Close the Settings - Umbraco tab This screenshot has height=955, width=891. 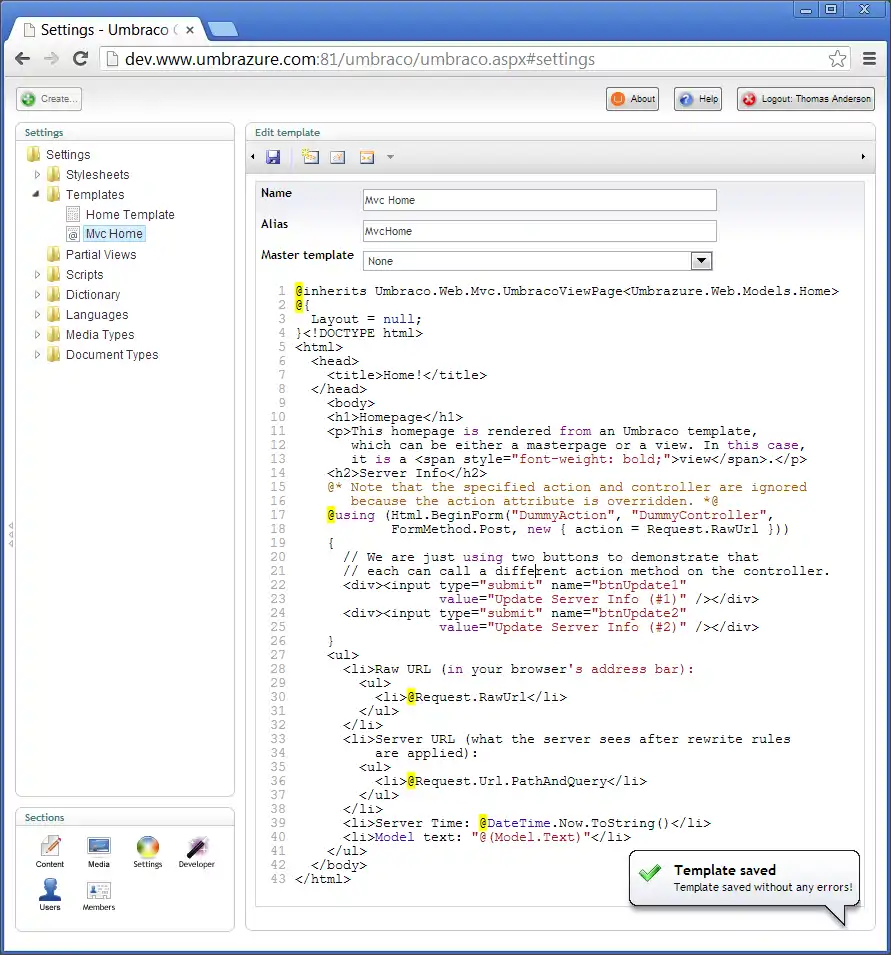190,29
